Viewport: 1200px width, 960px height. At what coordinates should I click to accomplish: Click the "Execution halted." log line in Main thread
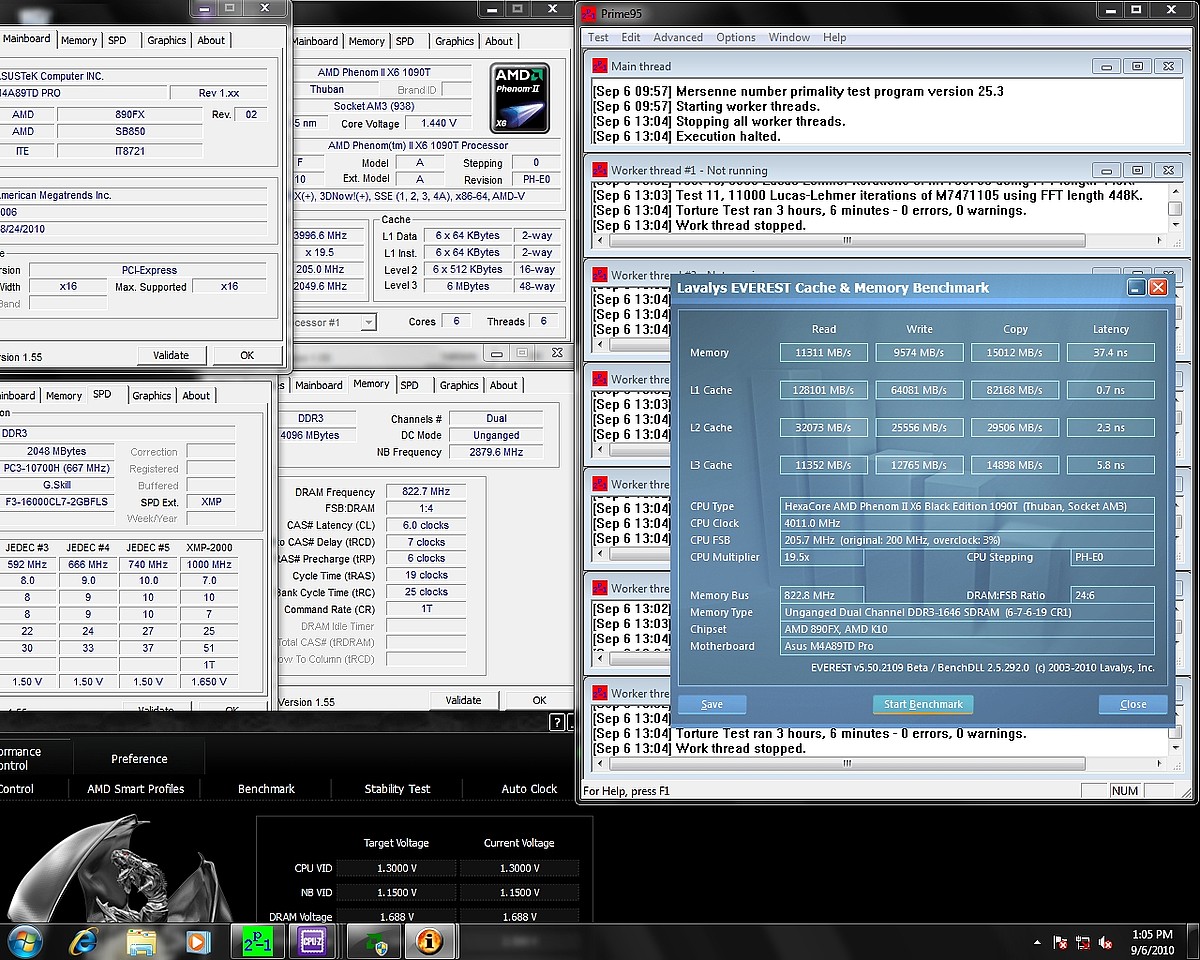coord(686,136)
